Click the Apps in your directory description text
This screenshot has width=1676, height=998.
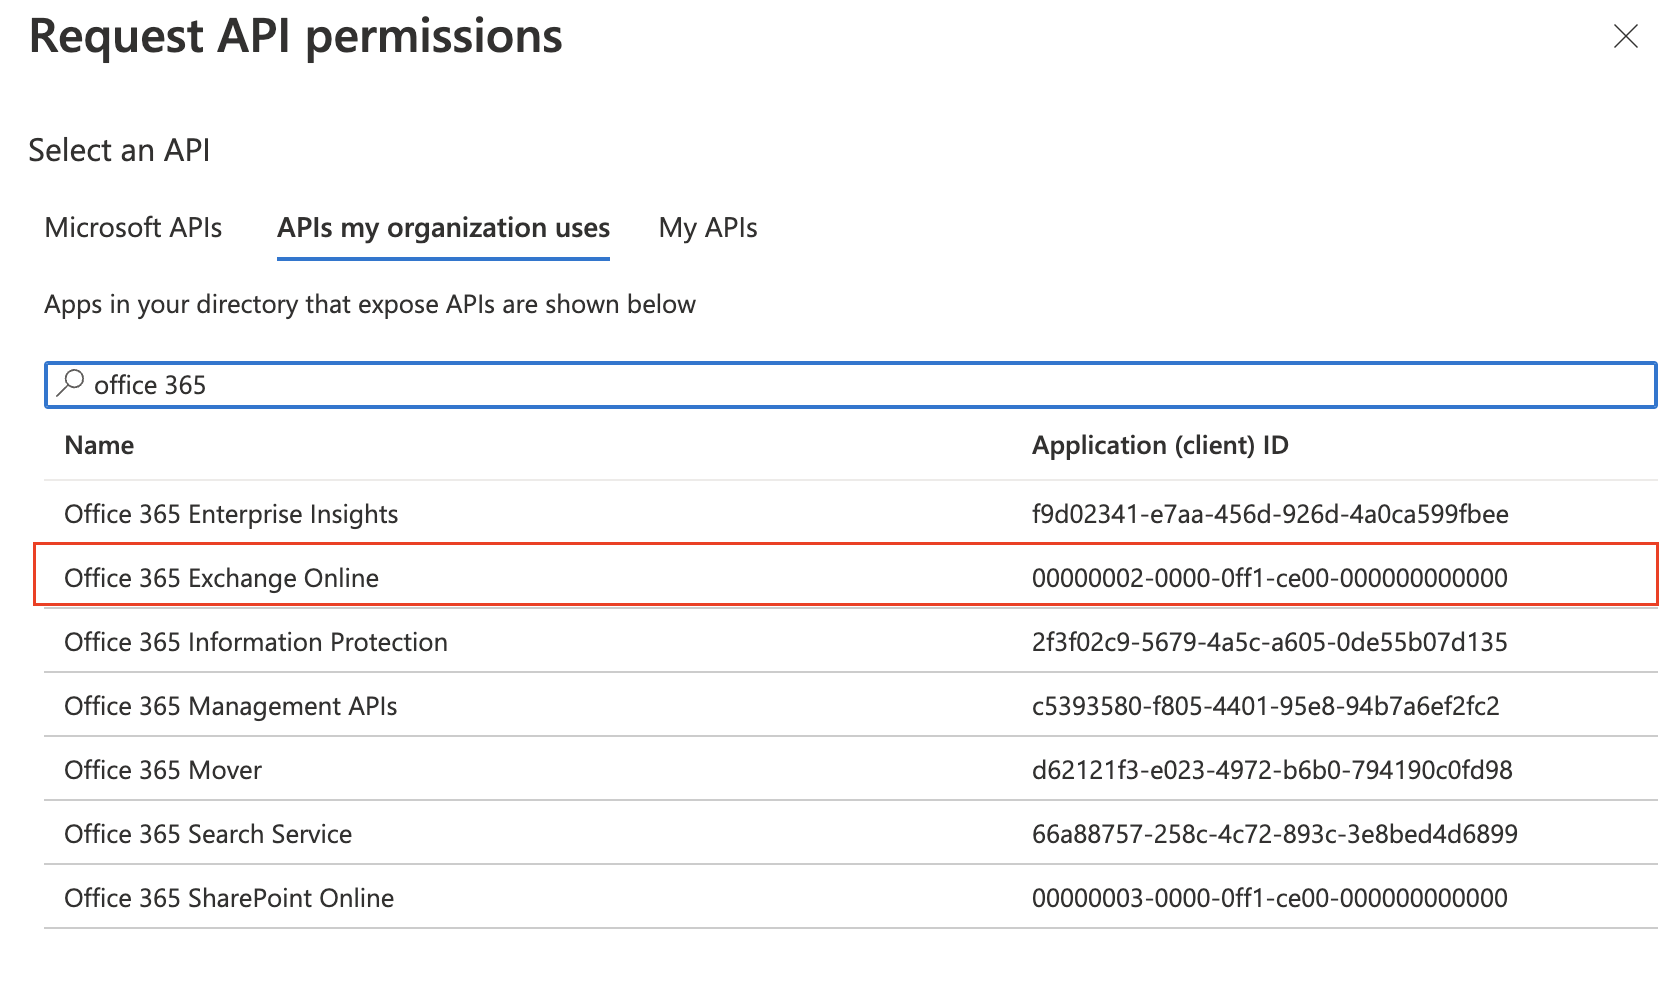(370, 304)
